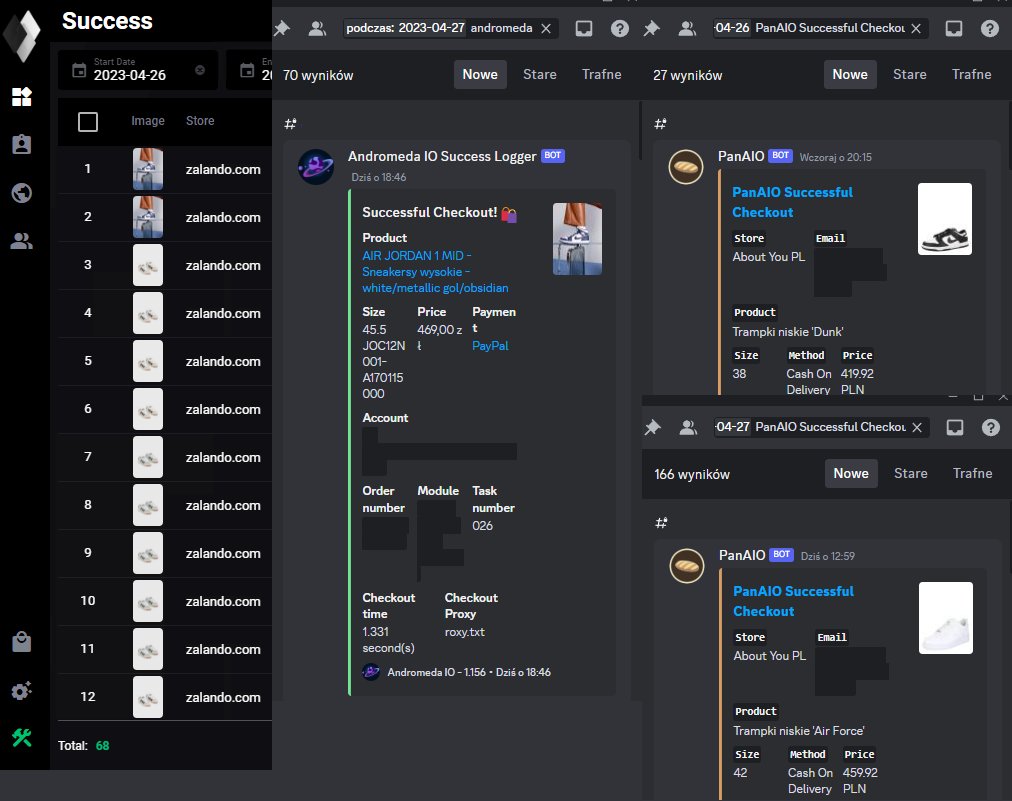Select the green tools icon at sidebar bottom
1012x801 pixels.
[x=24, y=738]
